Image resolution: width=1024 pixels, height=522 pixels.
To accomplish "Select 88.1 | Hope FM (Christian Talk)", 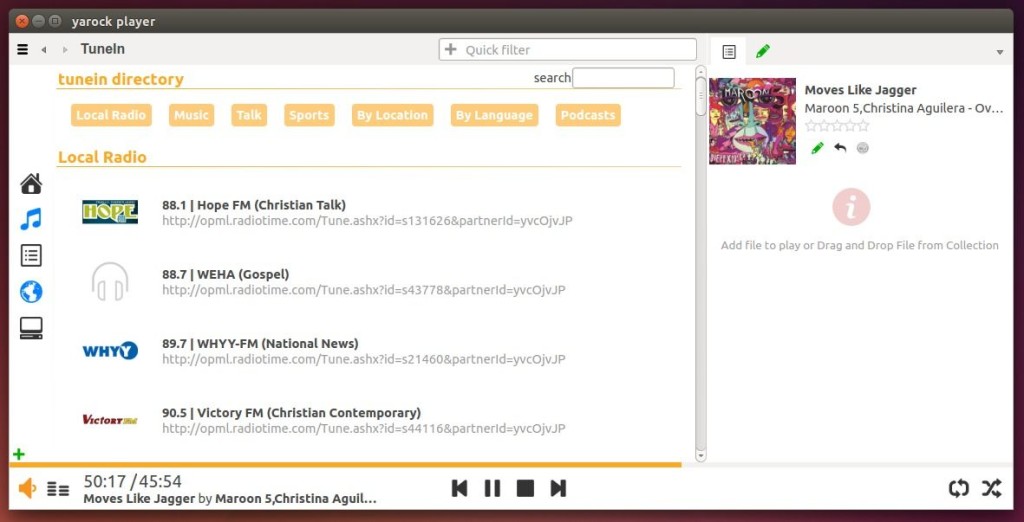I will tap(254, 205).
